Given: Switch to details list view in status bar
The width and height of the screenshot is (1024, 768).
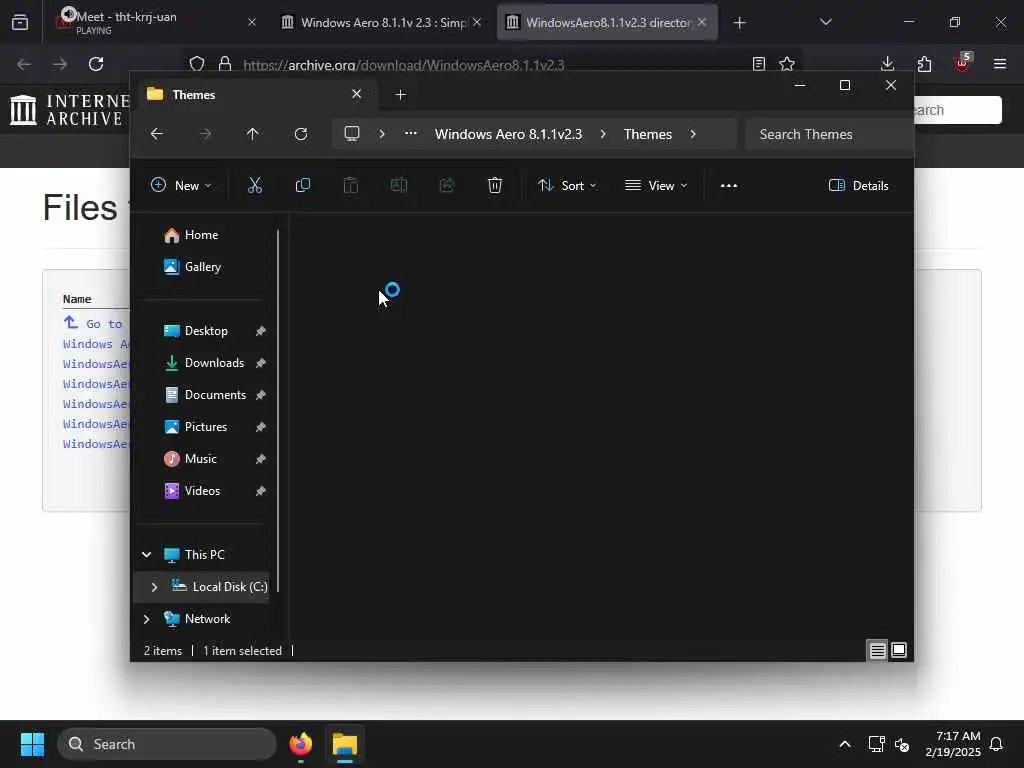Looking at the screenshot, I should coord(877,650).
